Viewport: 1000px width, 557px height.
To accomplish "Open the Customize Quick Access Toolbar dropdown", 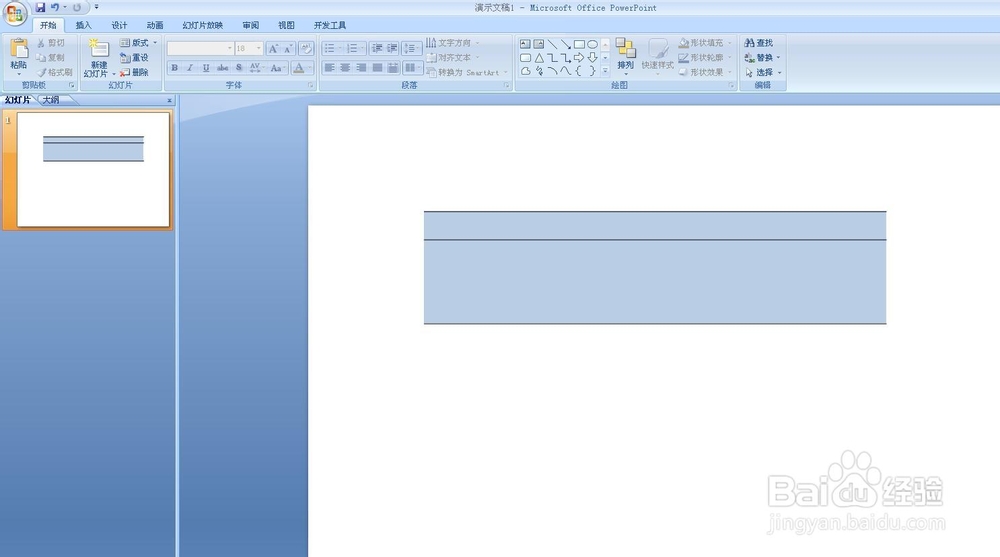I will pyautogui.click(x=96, y=8).
